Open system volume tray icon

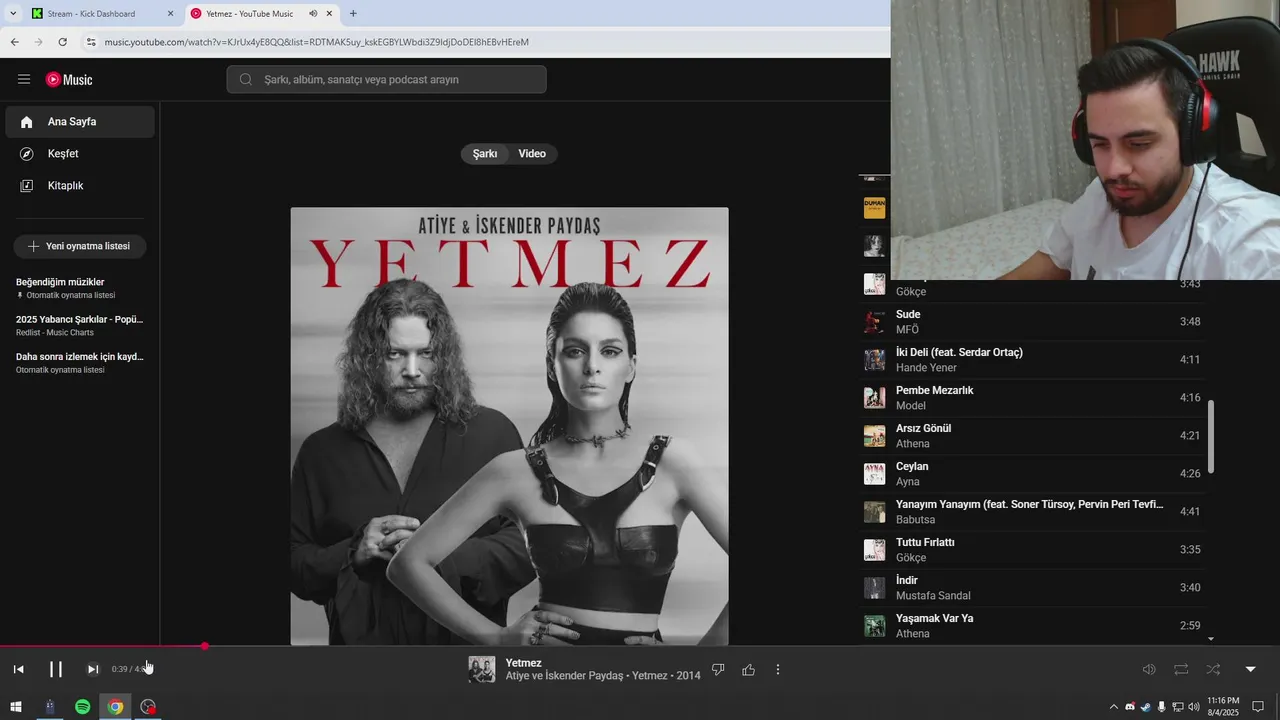coord(1194,707)
